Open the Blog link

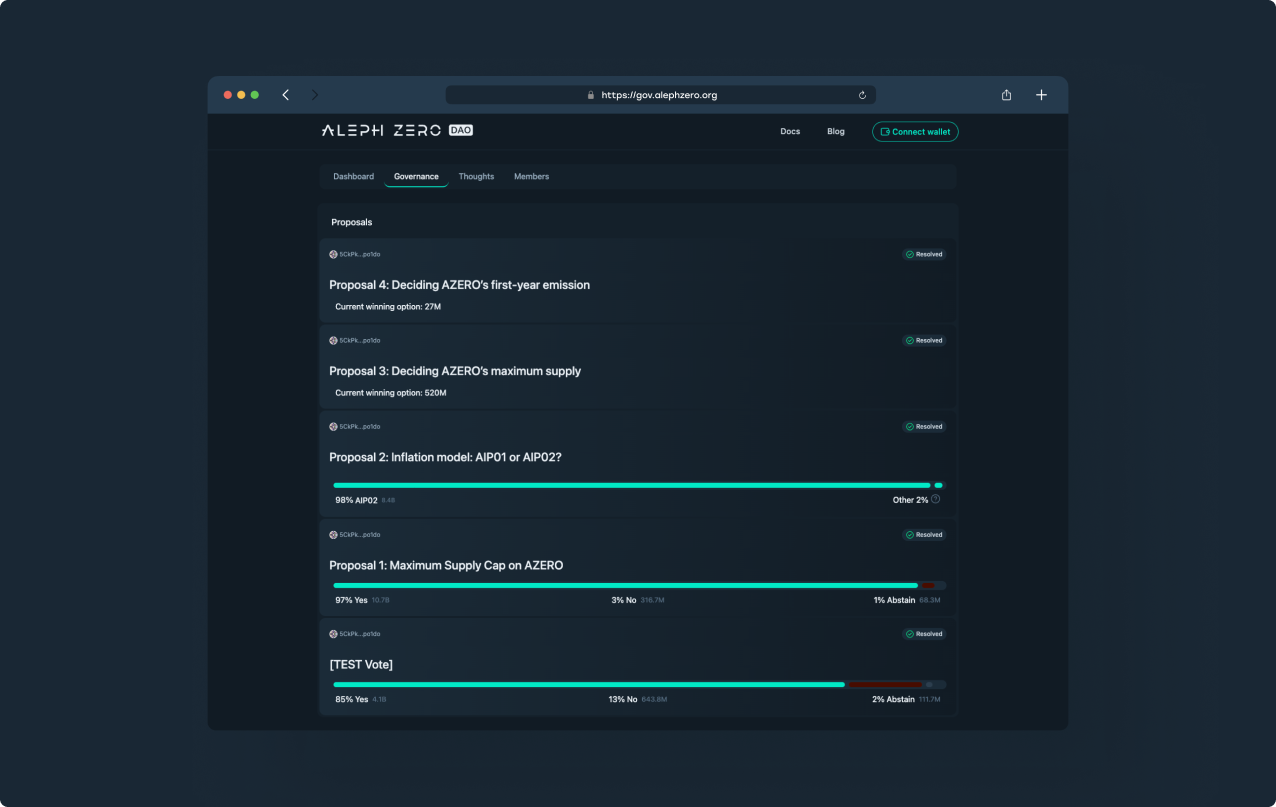(836, 132)
